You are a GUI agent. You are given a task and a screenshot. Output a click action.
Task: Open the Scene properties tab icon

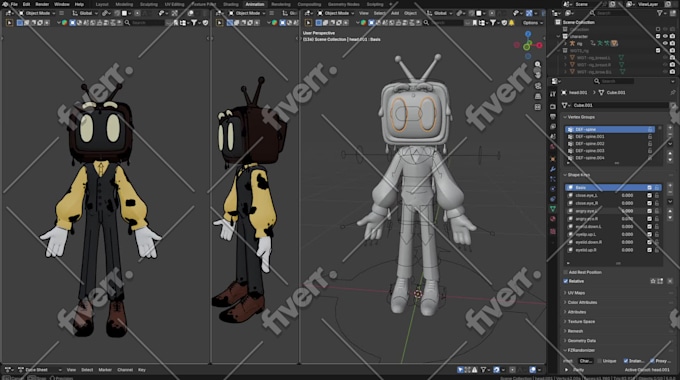[552, 137]
